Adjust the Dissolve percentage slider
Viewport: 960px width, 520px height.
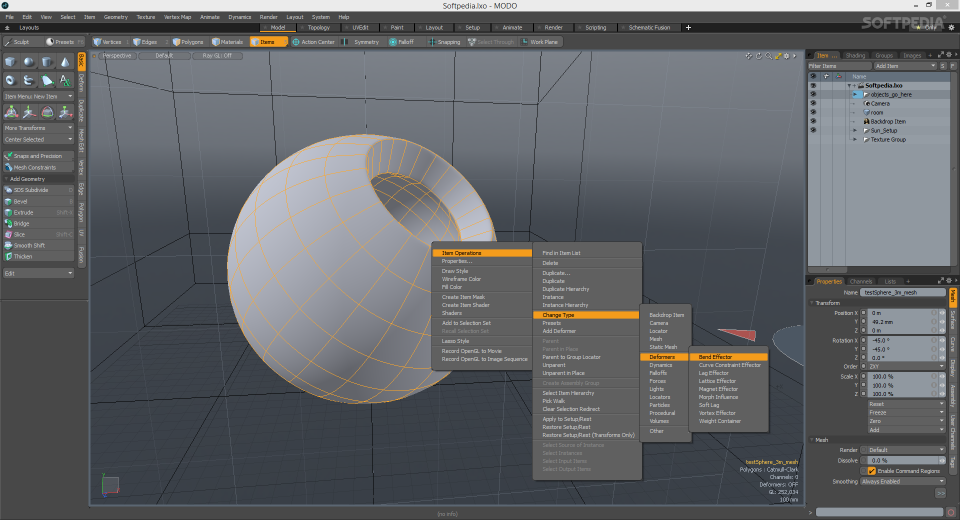coord(902,460)
